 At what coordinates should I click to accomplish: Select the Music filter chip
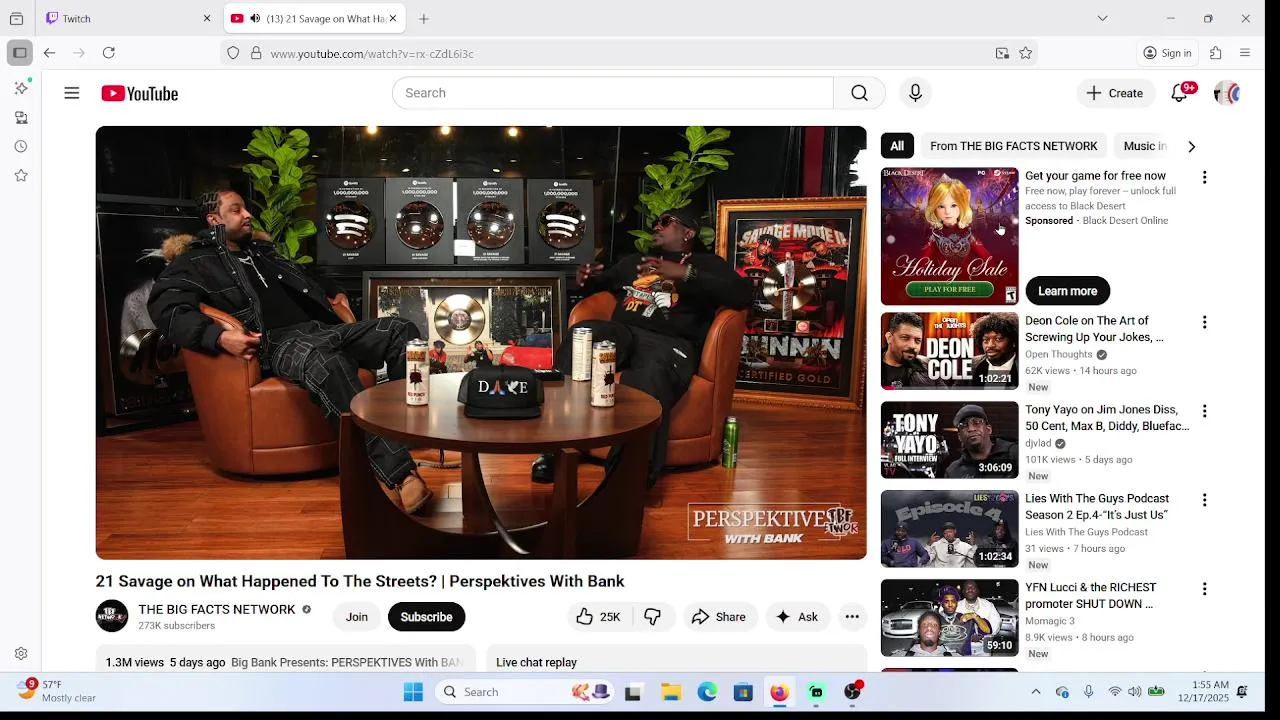pos(1143,146)
